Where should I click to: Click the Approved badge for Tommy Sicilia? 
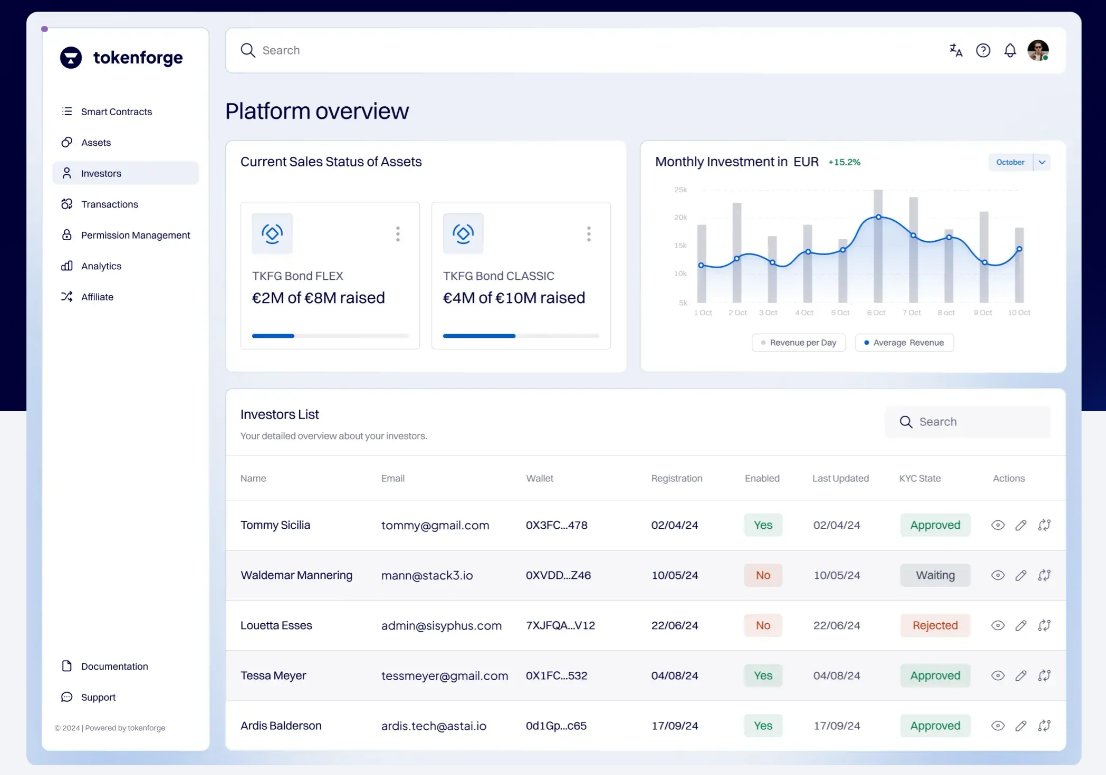(x=935, y=525)
